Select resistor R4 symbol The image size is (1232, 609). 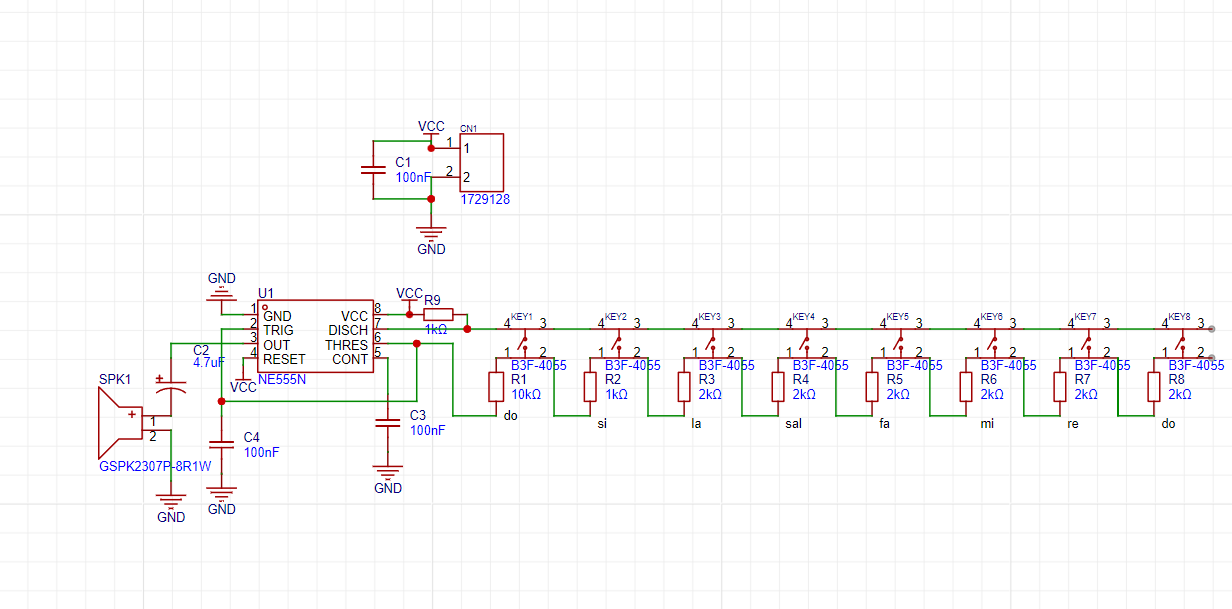click(777, 386)
